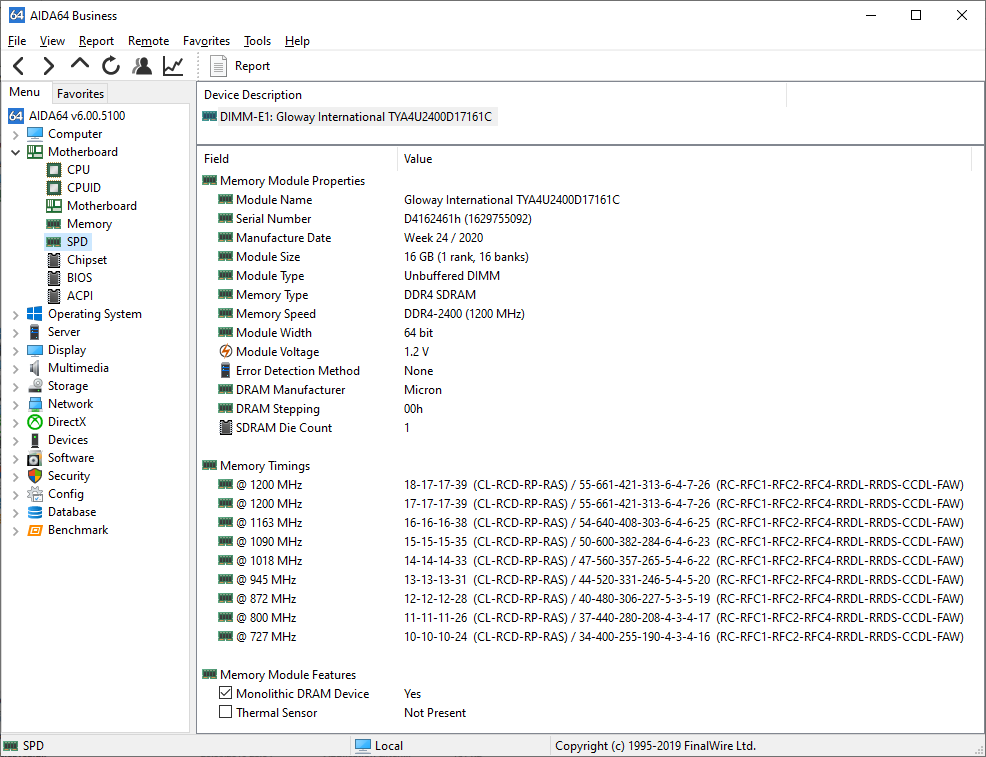986x757 pixels.
Task: Go forward with the right arrow toolbar icon
Action: (48, 66)
